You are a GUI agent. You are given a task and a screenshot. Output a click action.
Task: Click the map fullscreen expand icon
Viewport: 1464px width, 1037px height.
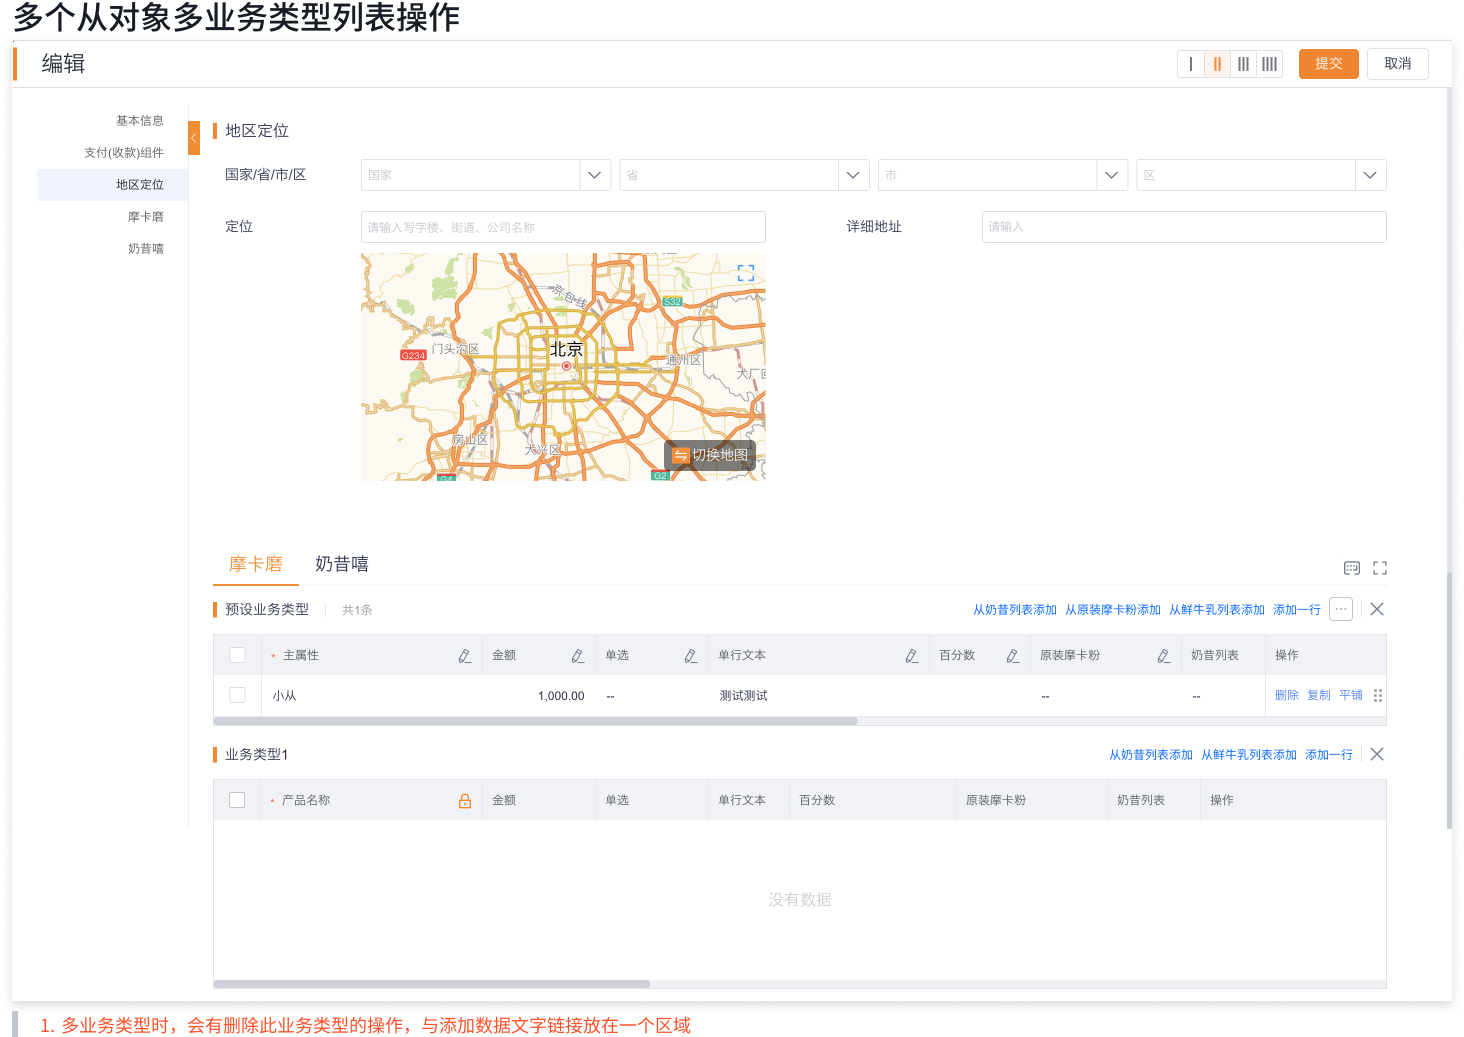point(744,270)
